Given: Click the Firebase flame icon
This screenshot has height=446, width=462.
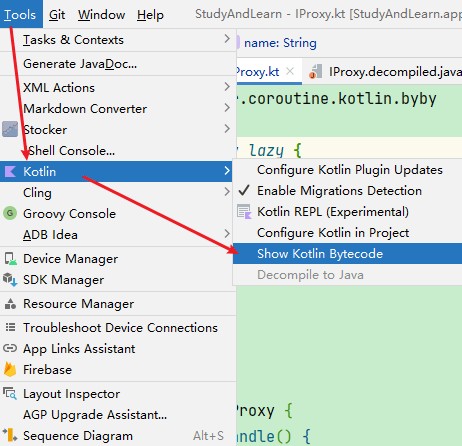Looking at the screenshot, I should [x=10, y=369].
